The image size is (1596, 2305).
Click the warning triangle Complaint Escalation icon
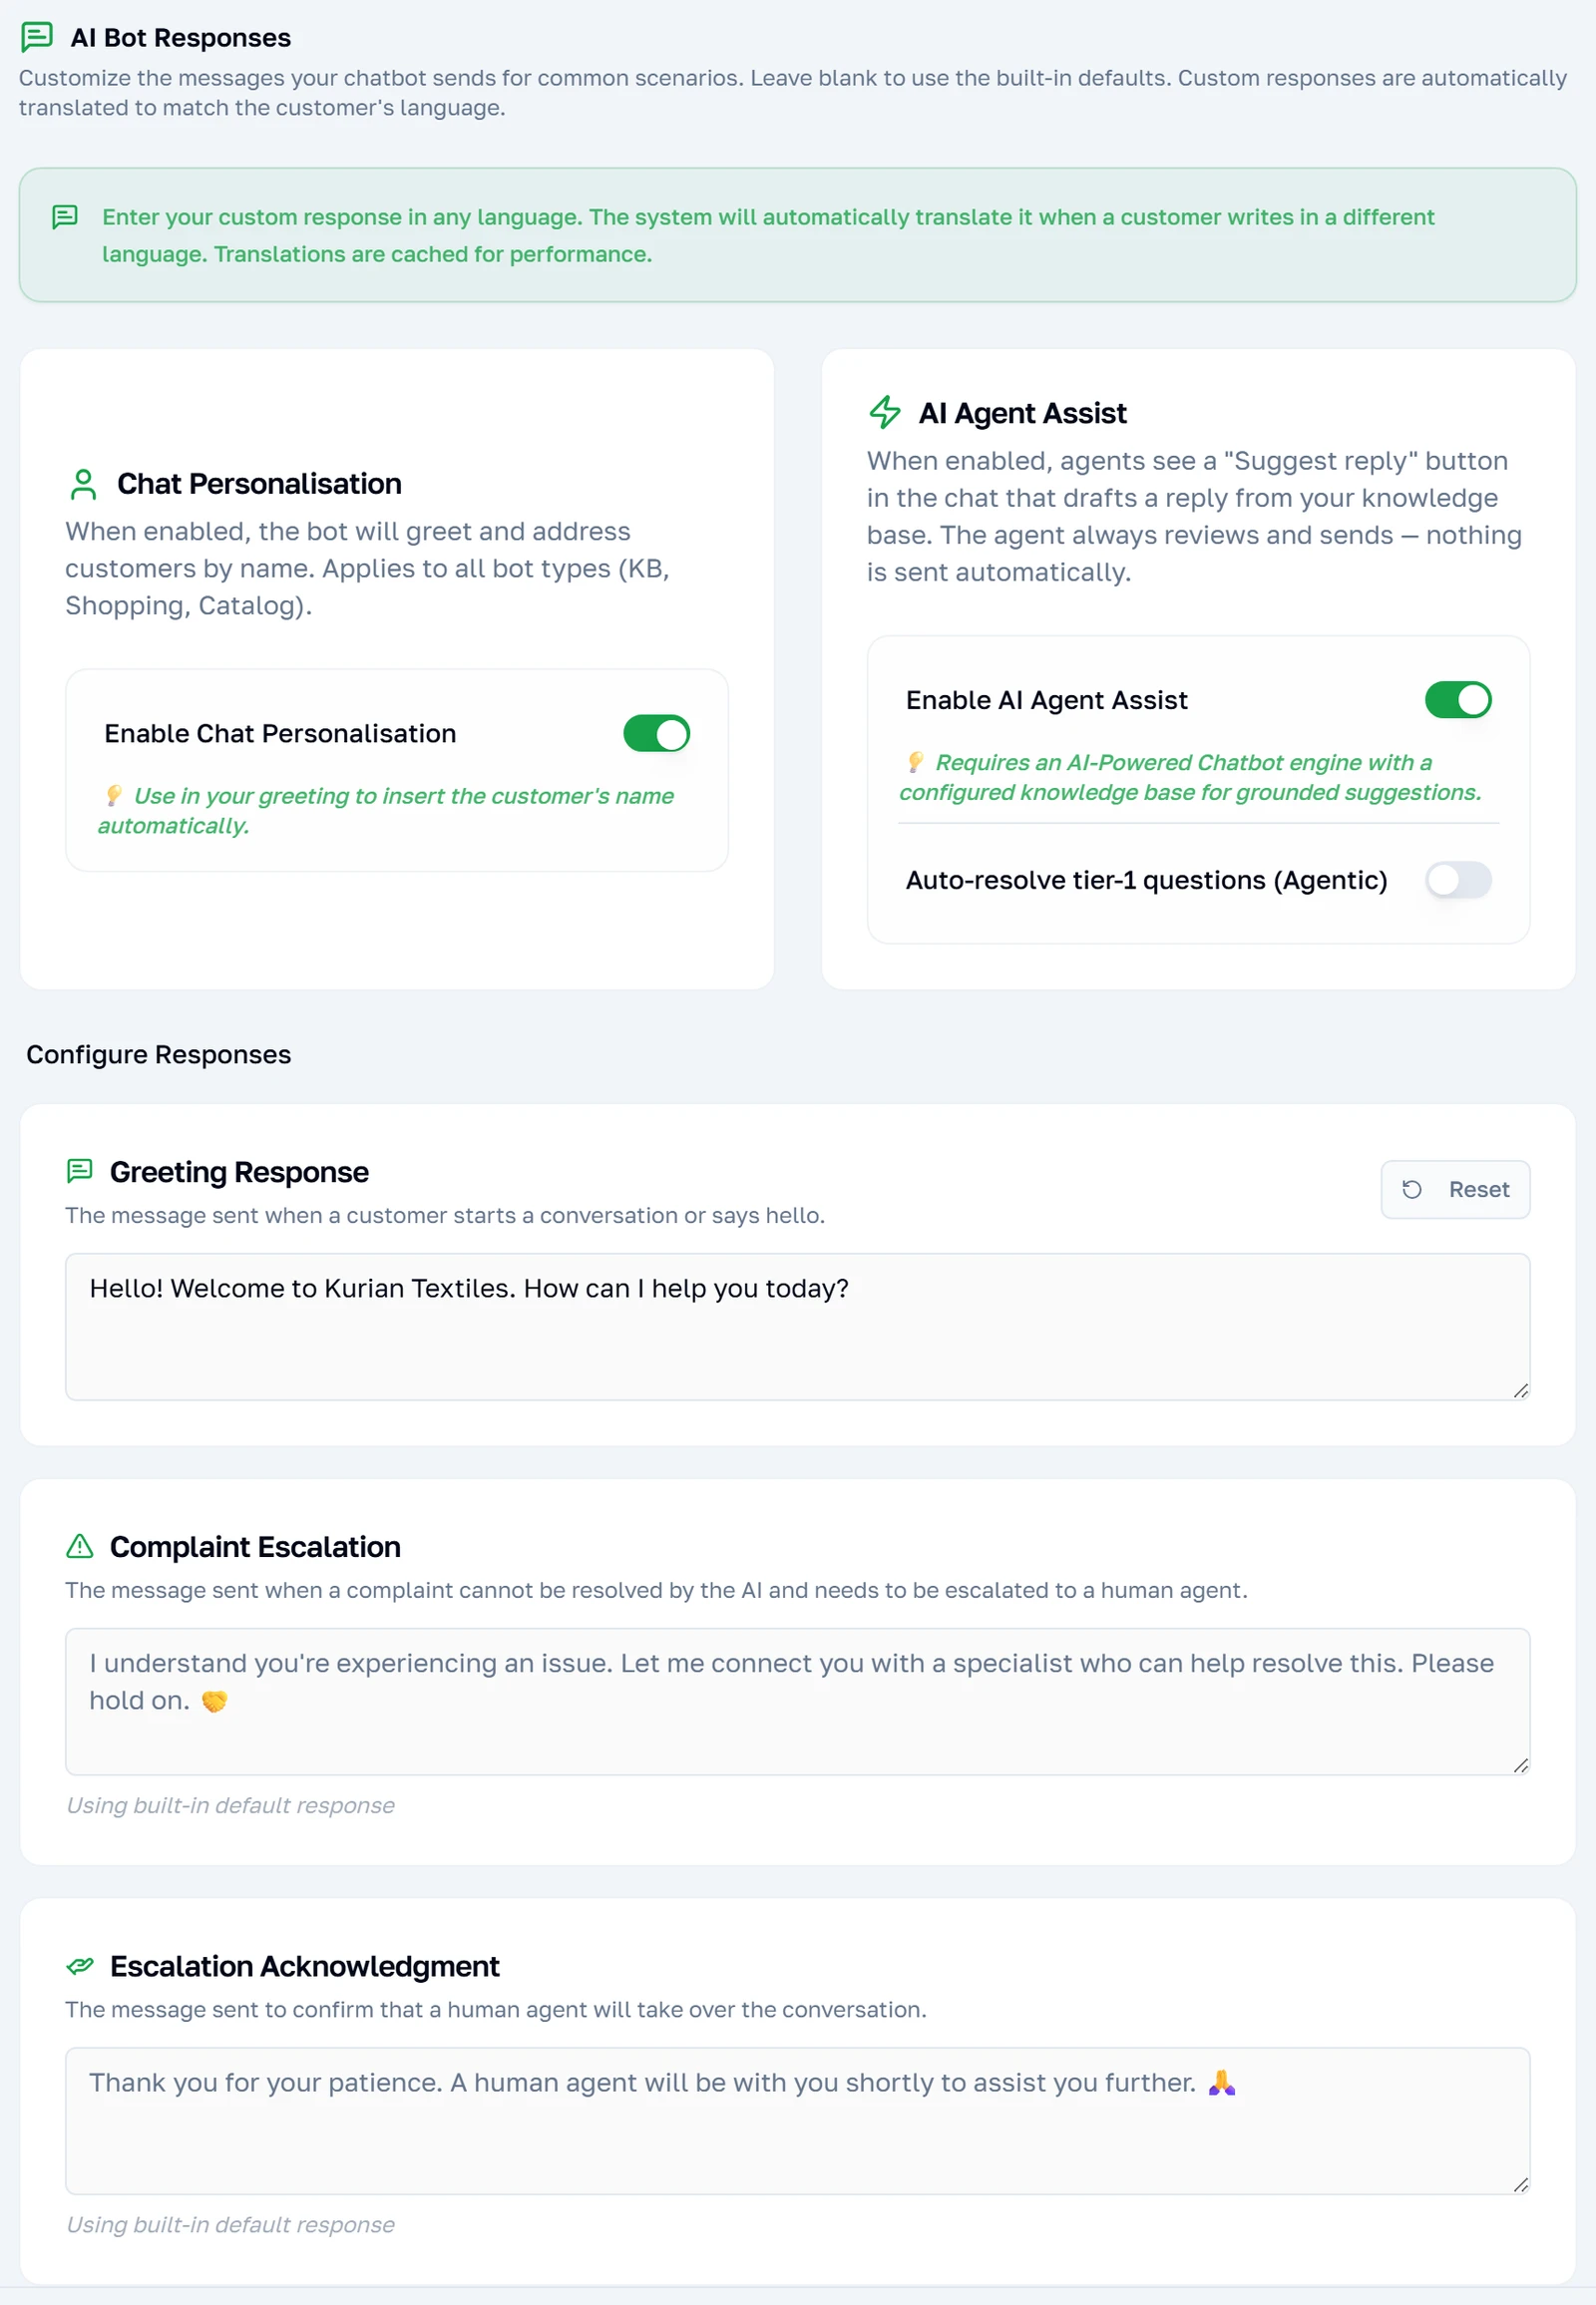tap(80, 1546)
